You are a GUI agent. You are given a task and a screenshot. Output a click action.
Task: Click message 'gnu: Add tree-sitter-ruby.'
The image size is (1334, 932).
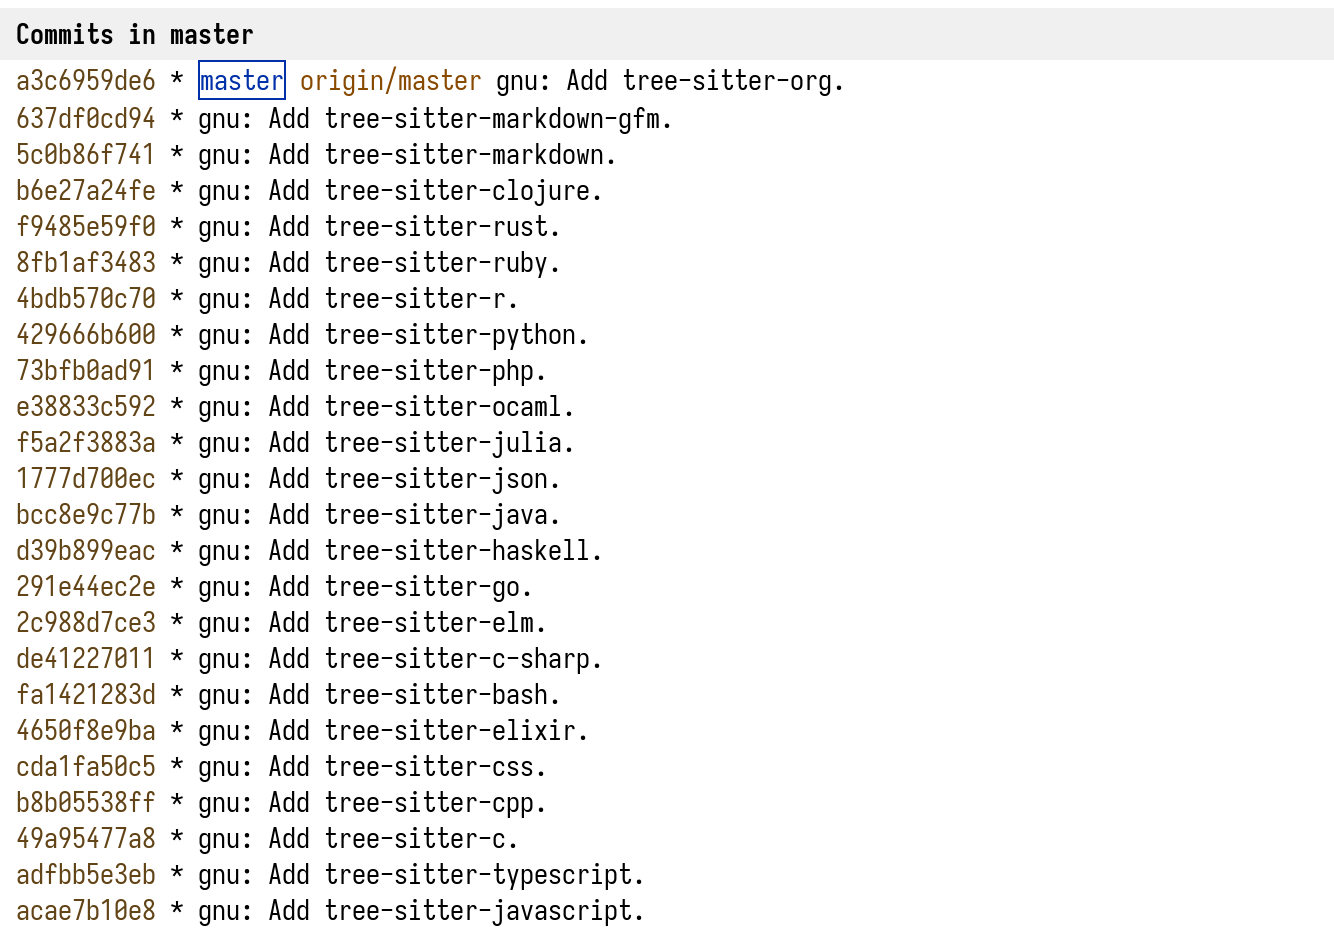[x=379, y=263]
